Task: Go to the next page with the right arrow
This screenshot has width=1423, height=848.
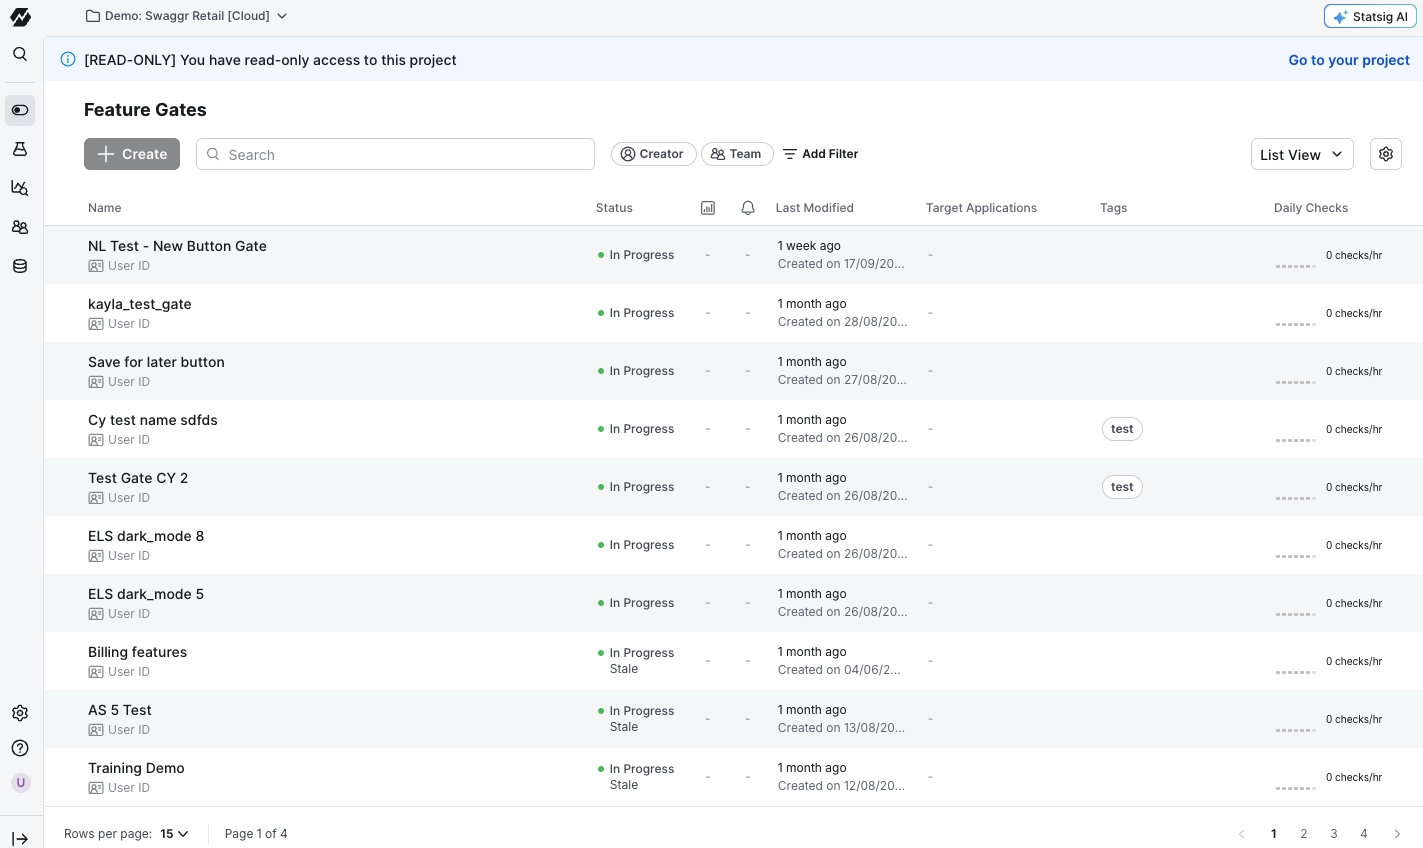Action: 1397,834
